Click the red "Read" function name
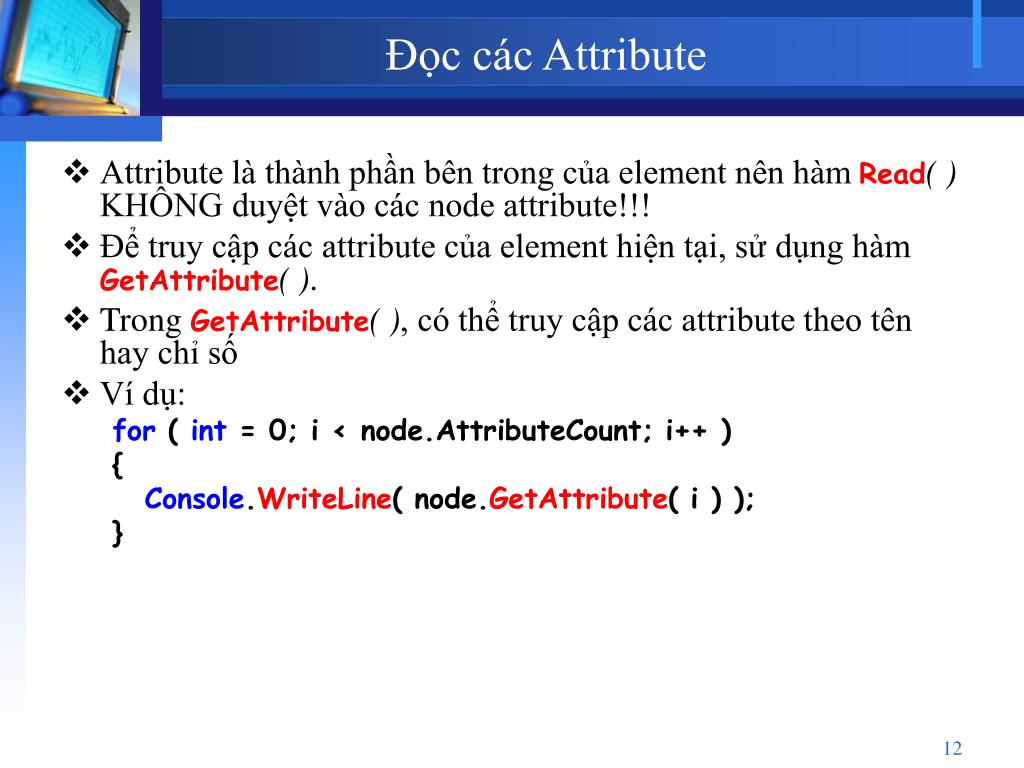 [x=891, y=174]
